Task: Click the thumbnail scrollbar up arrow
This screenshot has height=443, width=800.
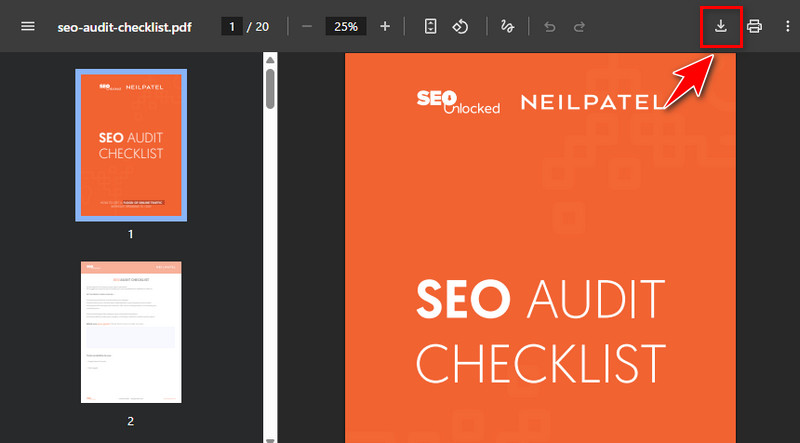Action: coord(269,60)
